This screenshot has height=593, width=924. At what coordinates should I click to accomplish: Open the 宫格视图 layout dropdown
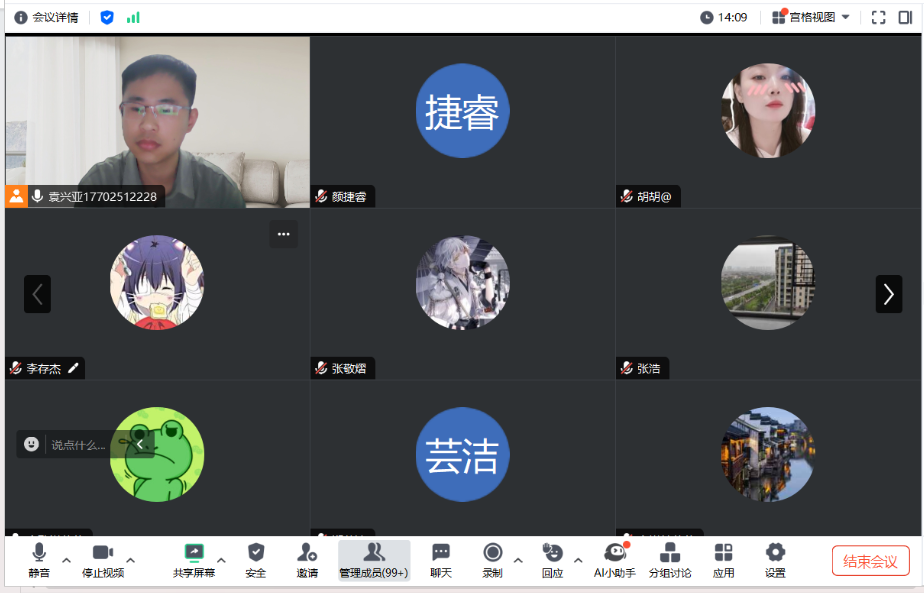(x=811, y=17)
